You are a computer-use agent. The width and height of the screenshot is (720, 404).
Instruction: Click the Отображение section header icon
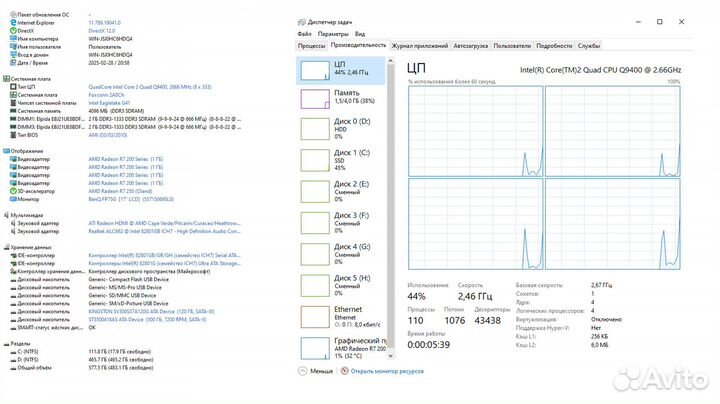[x=6, y=151]
